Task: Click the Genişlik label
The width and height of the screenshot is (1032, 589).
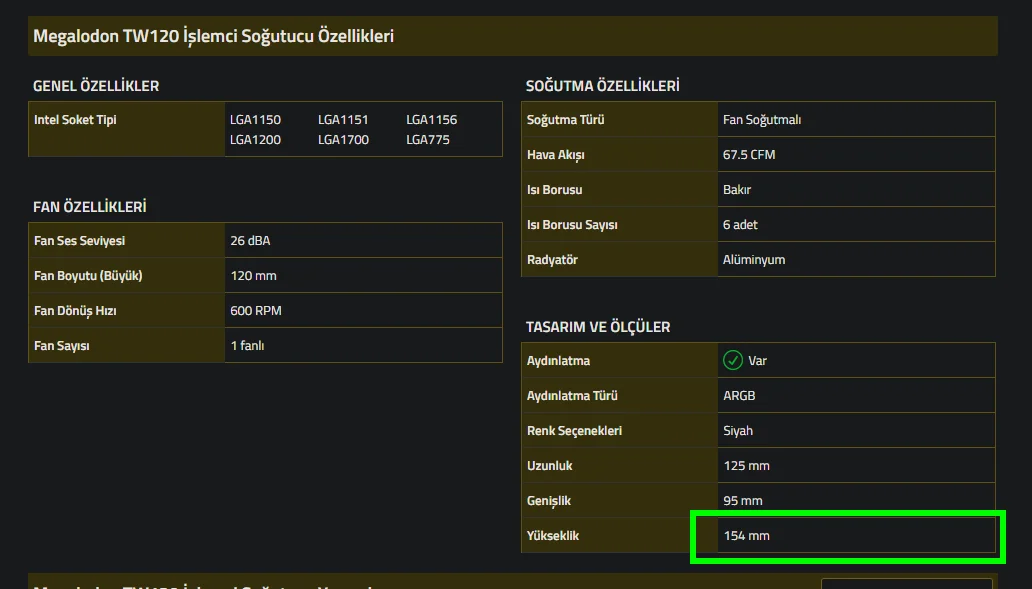Action: point(549,501)
